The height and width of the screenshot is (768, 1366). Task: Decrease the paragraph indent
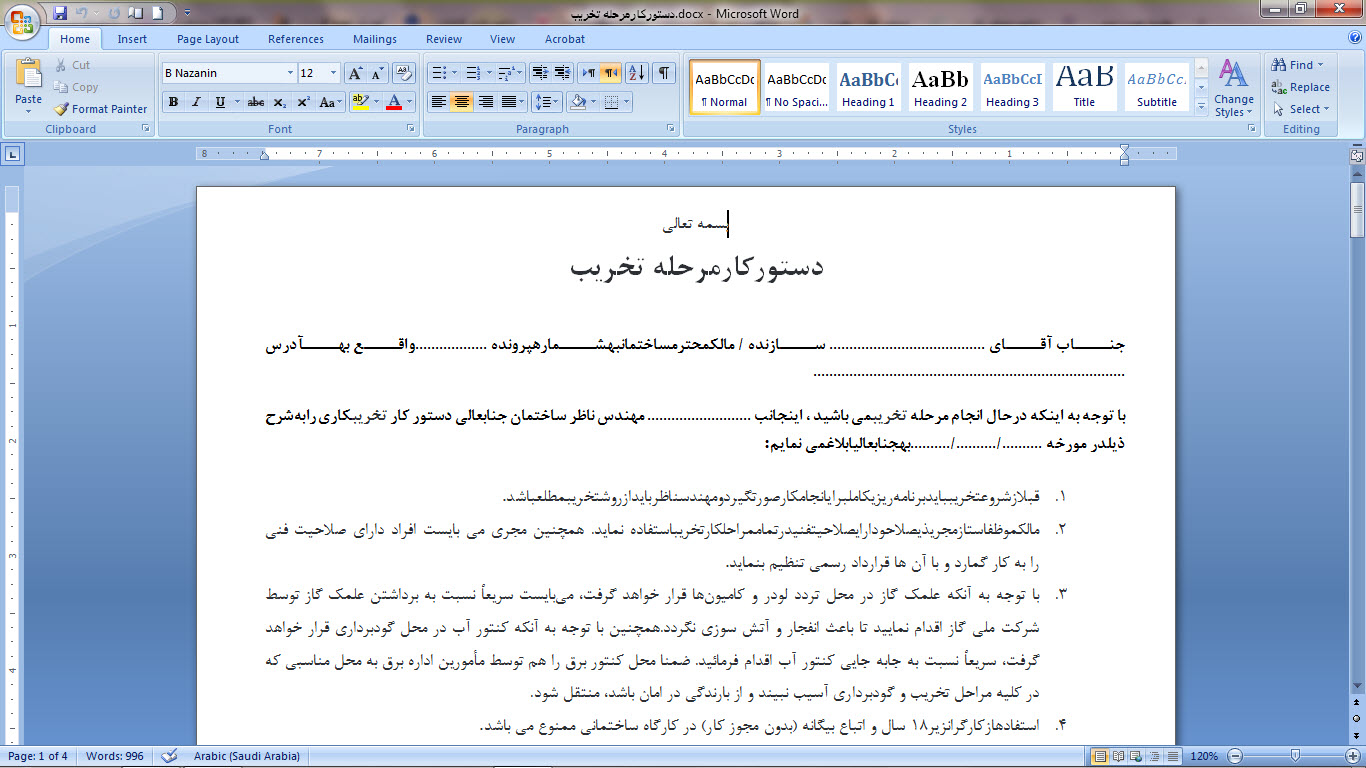(539, 73)
